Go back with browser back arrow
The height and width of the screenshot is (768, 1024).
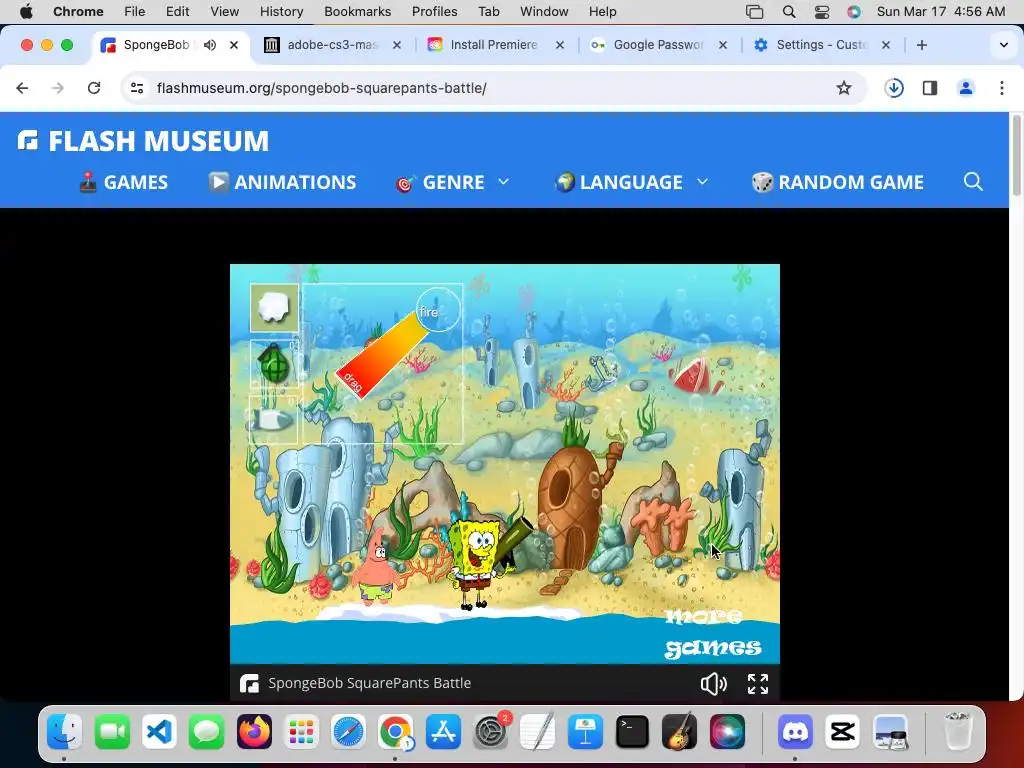pos(22,88)
